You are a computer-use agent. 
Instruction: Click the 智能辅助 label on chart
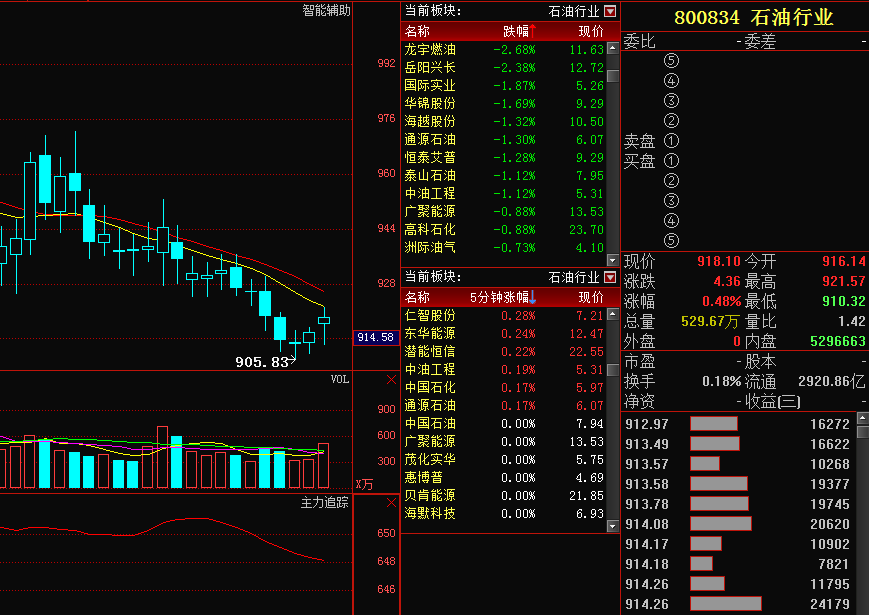pyautogui.click(x=326, y=11)
